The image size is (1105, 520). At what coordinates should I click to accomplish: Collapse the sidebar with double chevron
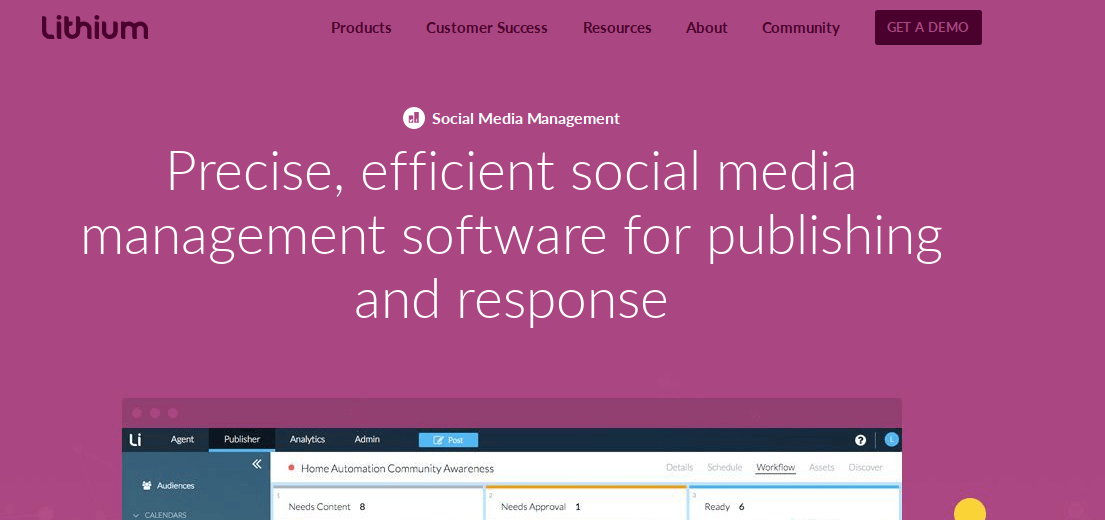pos(257,464)
